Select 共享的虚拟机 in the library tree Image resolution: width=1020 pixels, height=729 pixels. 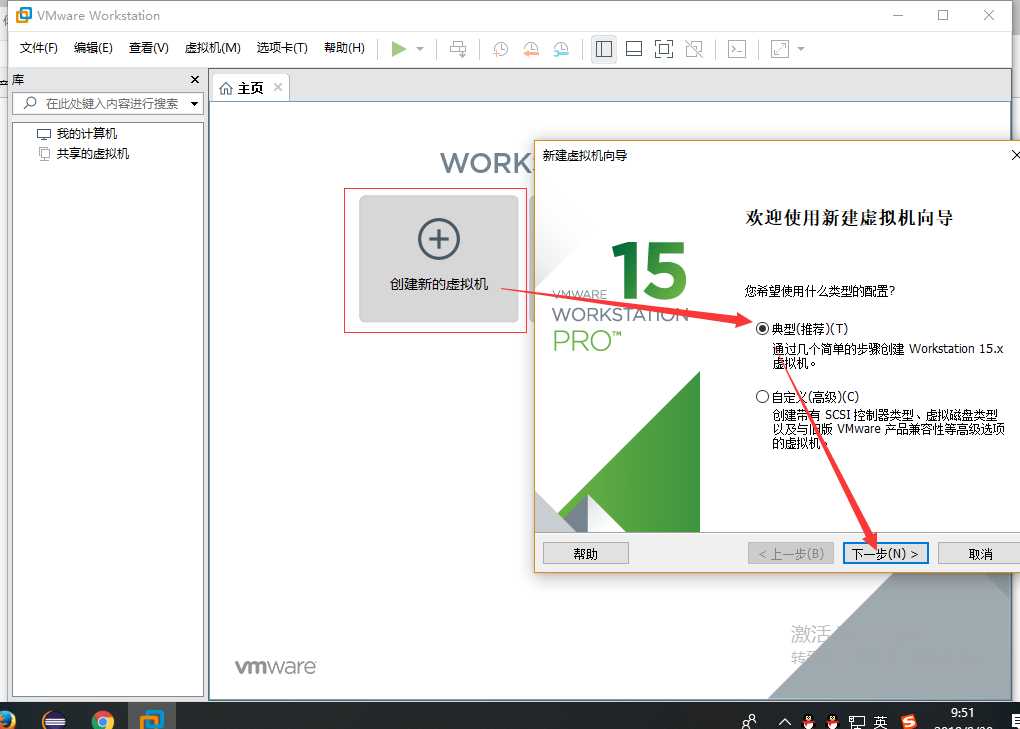tap(92, 153)
